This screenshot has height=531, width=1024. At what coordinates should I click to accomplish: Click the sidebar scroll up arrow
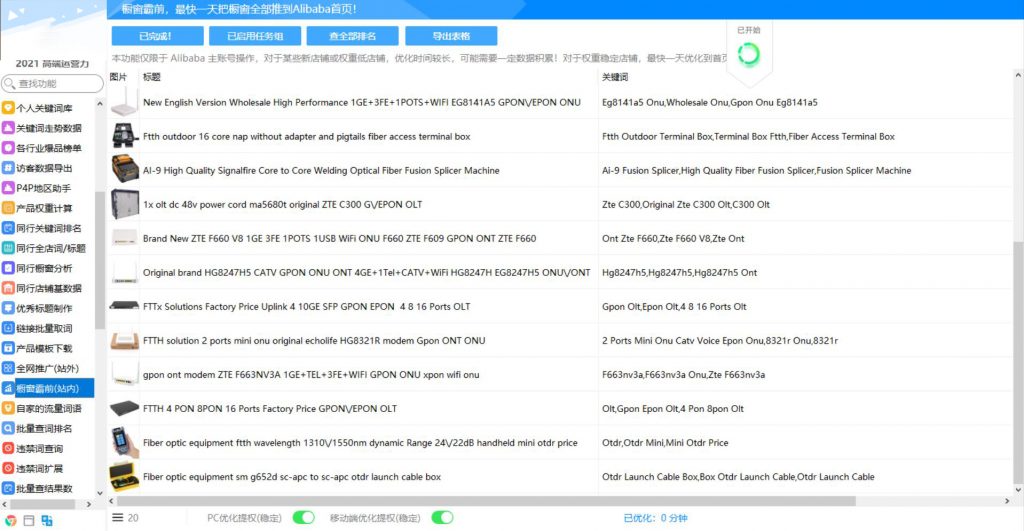(x=100, y=104)
